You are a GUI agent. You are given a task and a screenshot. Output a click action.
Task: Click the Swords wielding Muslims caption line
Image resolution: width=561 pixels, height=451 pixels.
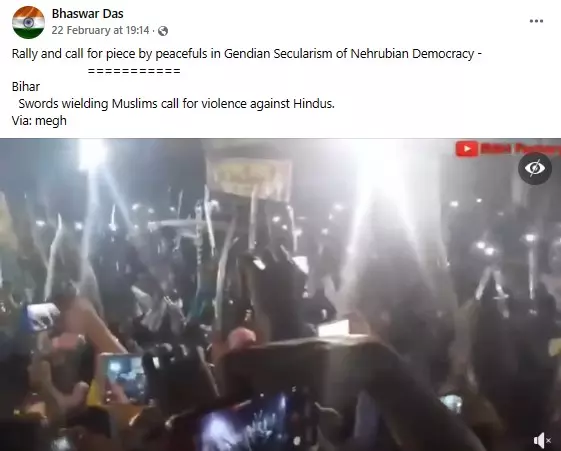click(176, 104)
